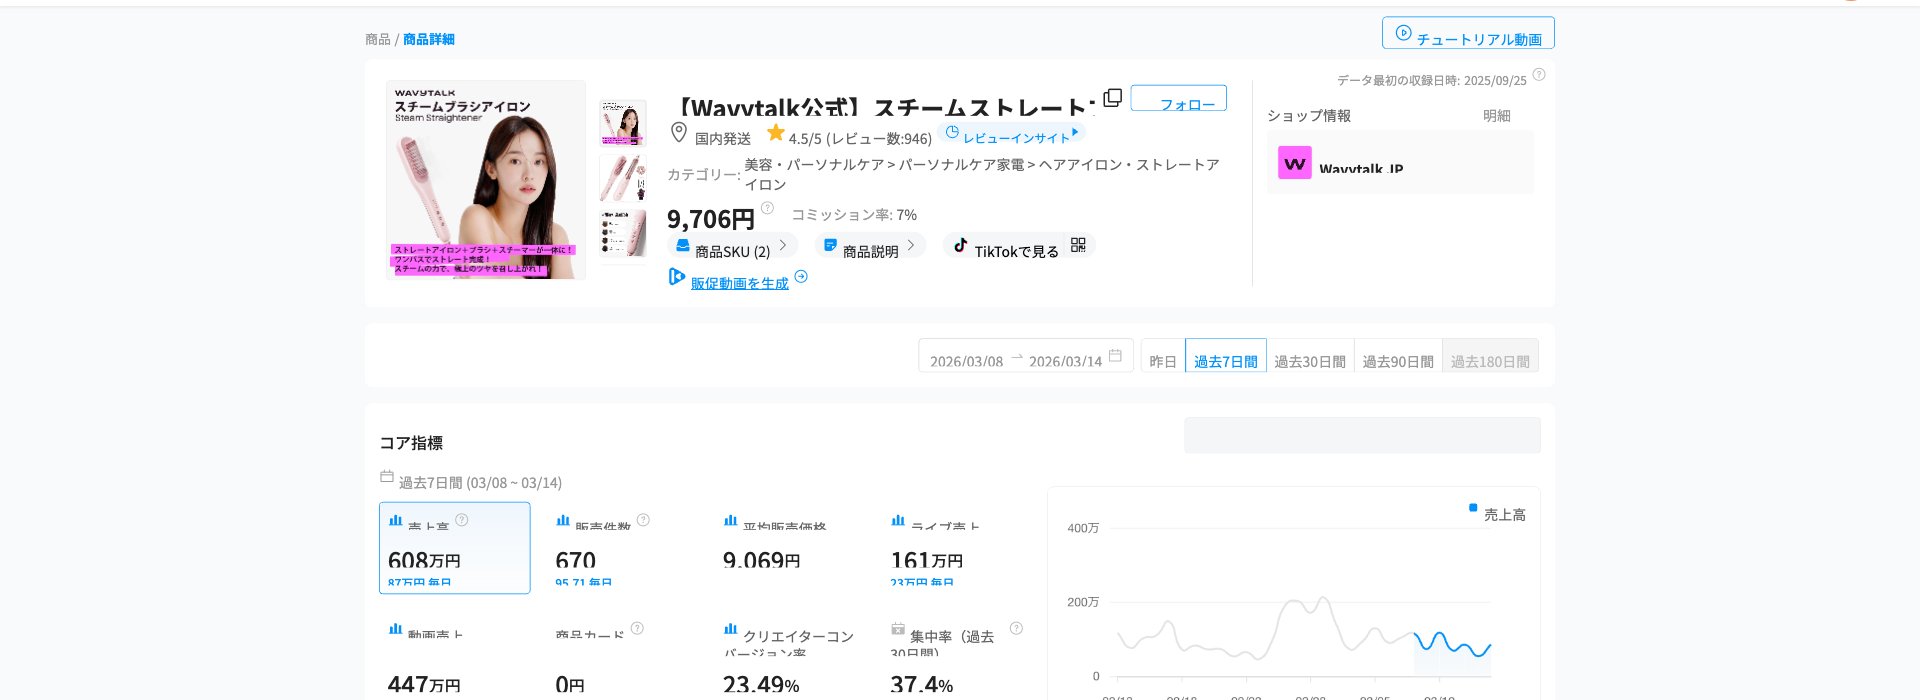Click the 商品カード 0円 value
The height and width of the screenshot is (700, 1920).
click(x=570, y=685)
